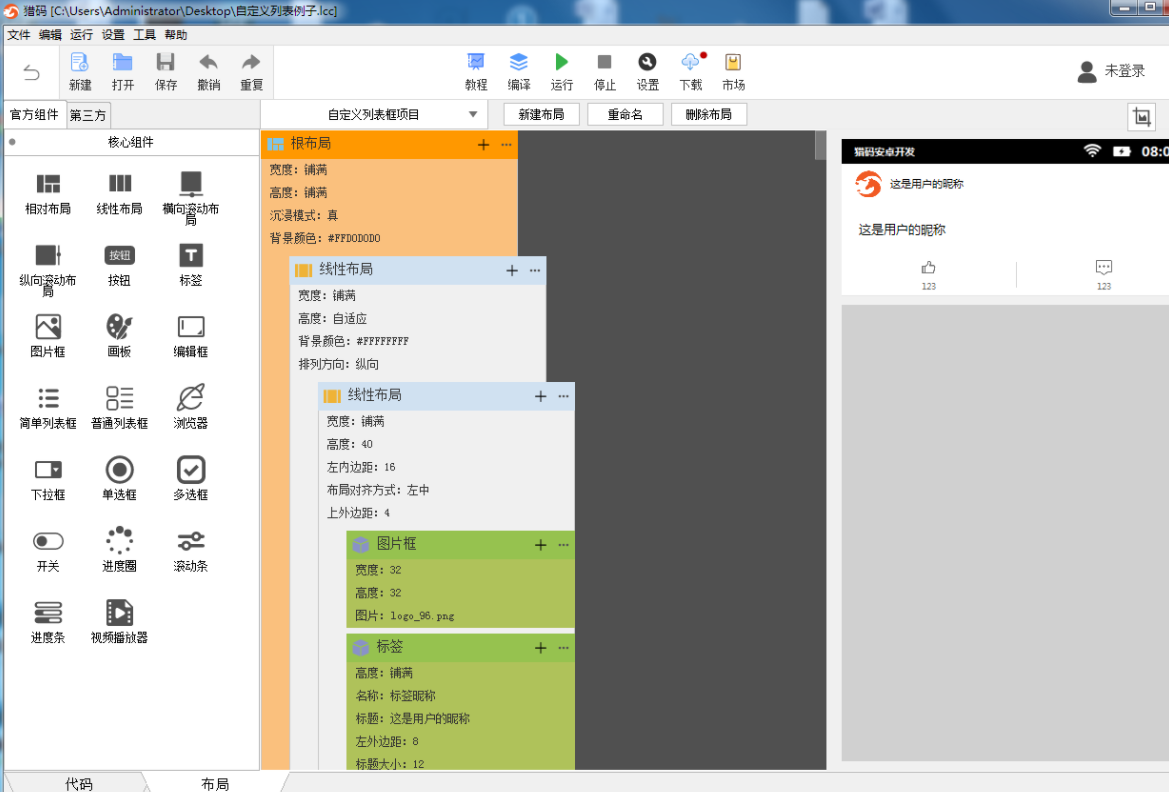This screenshot has width=1169, height=792.
Task: Click the 新建布局 (New layout) button
Action: [x=541, y=114]
